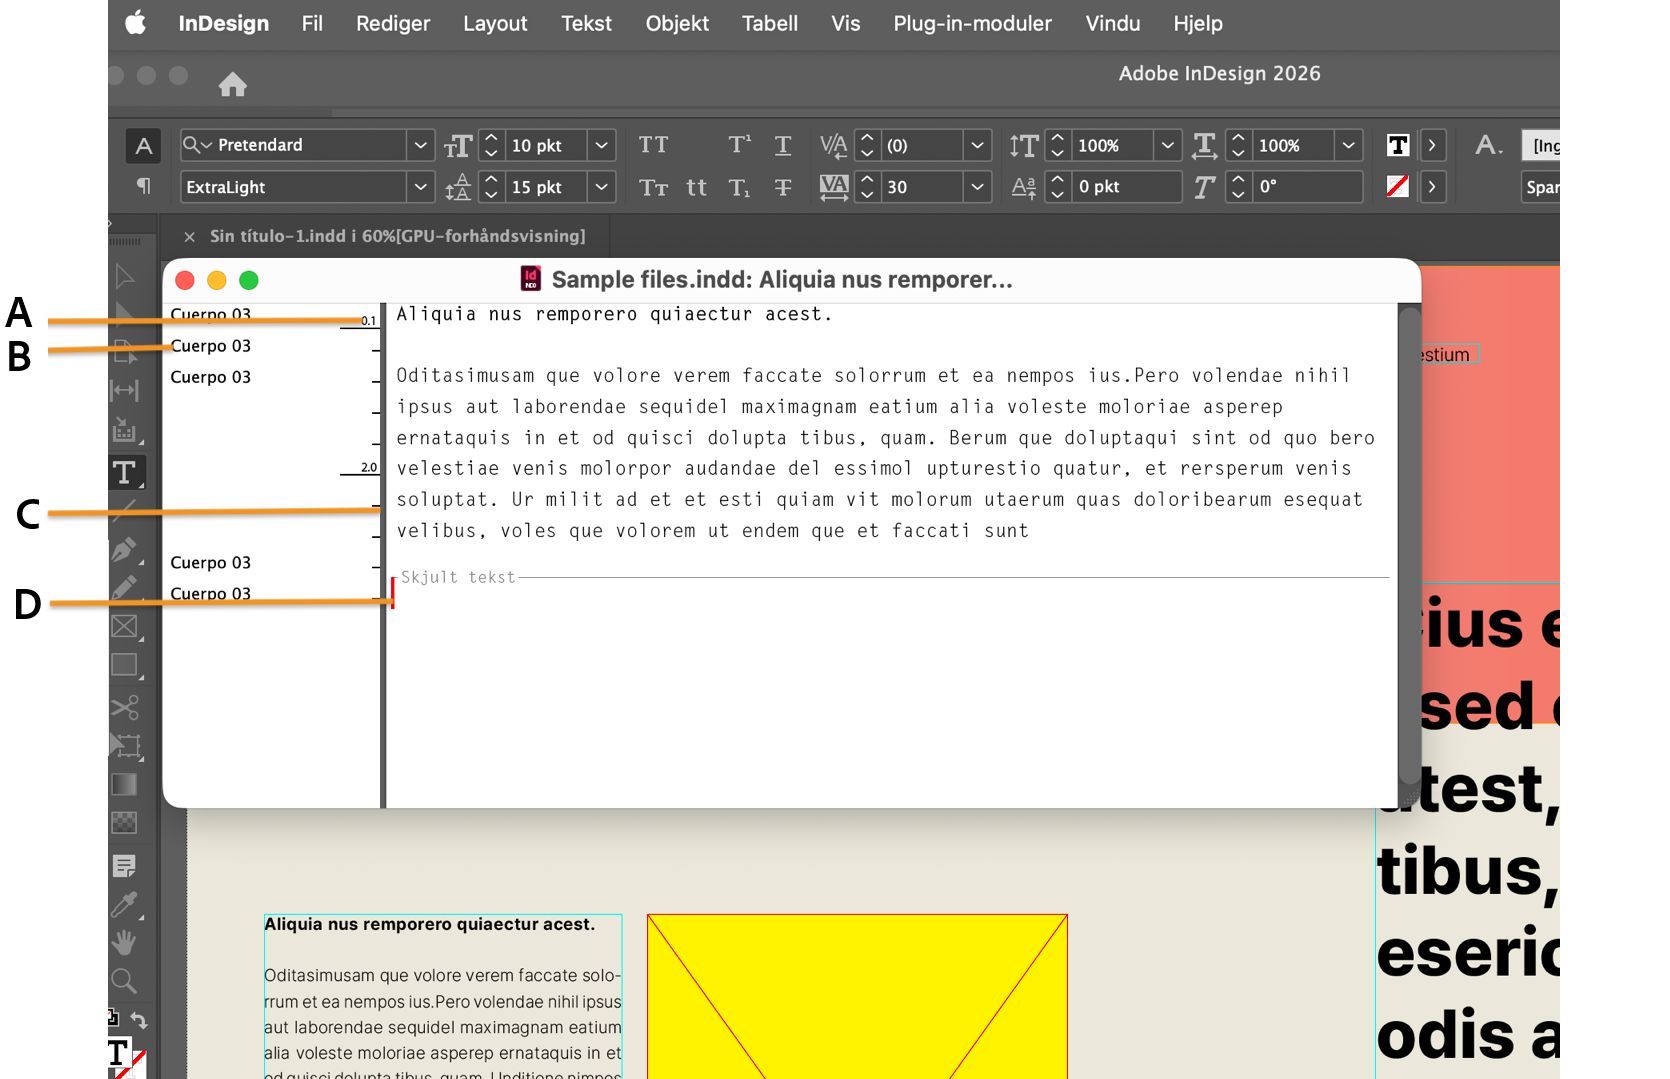Select the Sin título-1.indd document tab
The image size is (1670, 1079).
point(397,236)
